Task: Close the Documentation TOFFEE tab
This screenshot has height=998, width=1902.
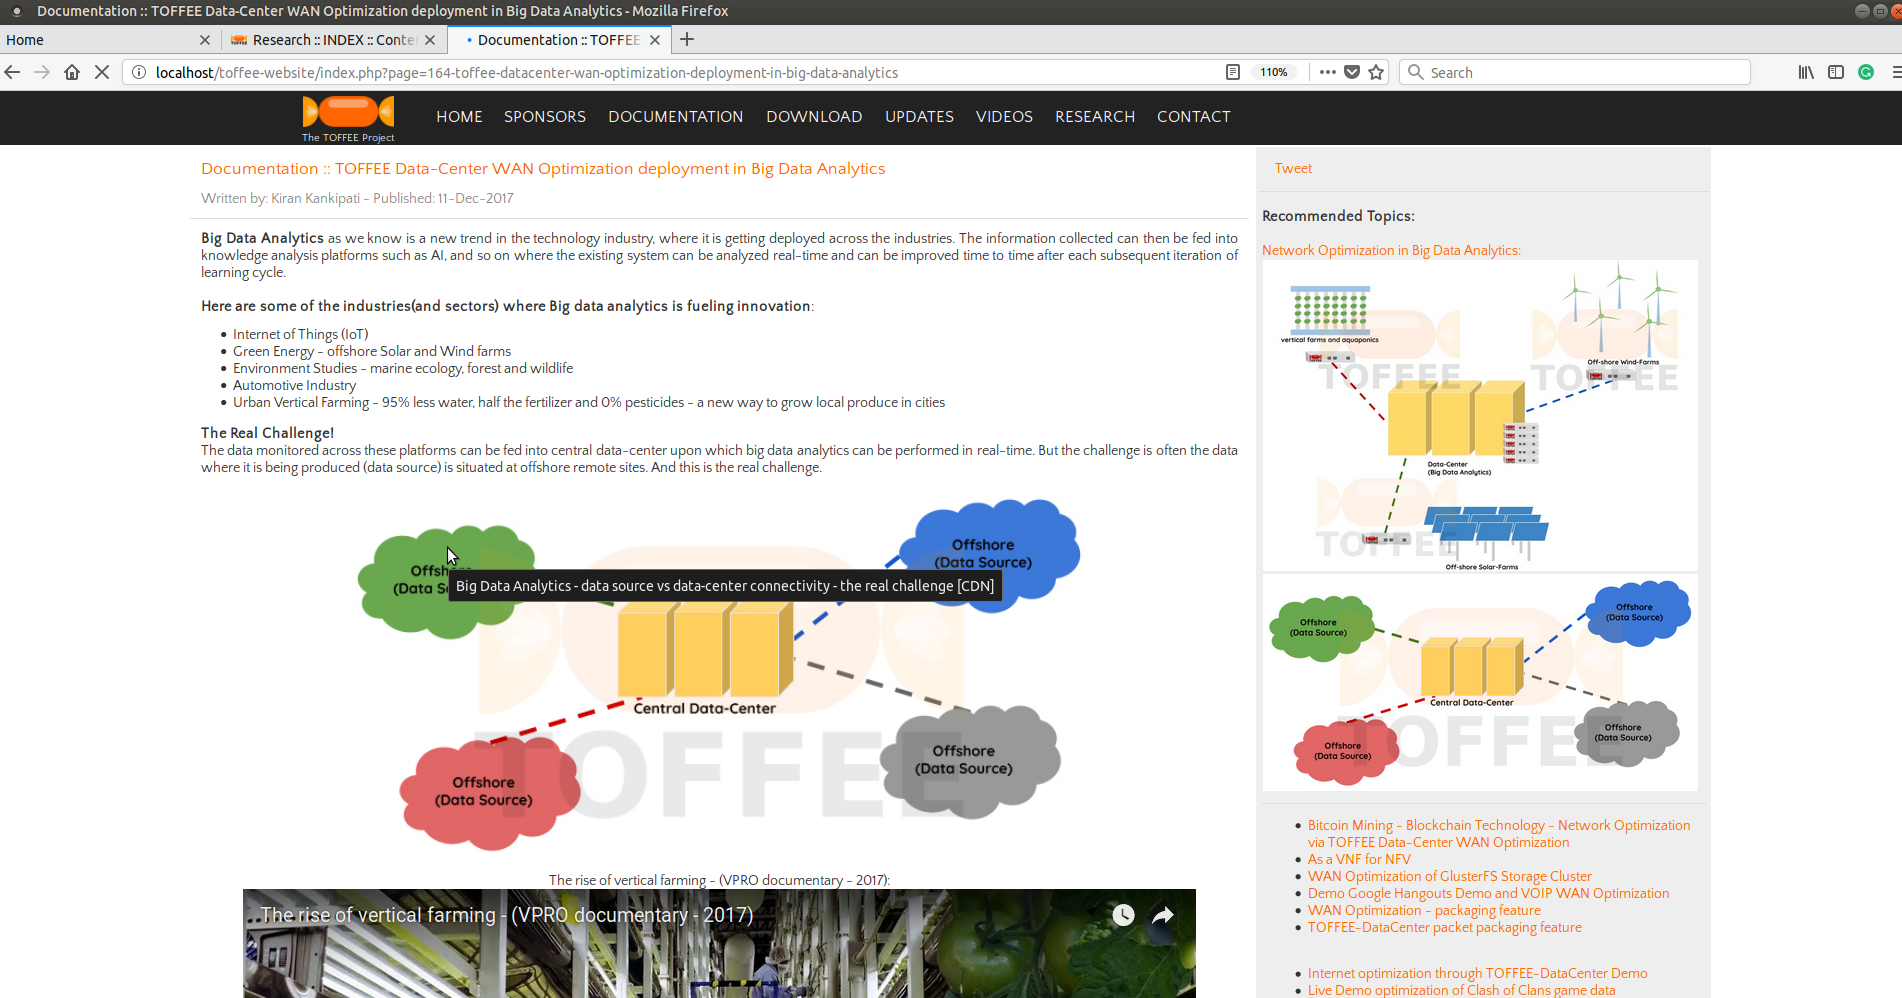Action: 655,40
